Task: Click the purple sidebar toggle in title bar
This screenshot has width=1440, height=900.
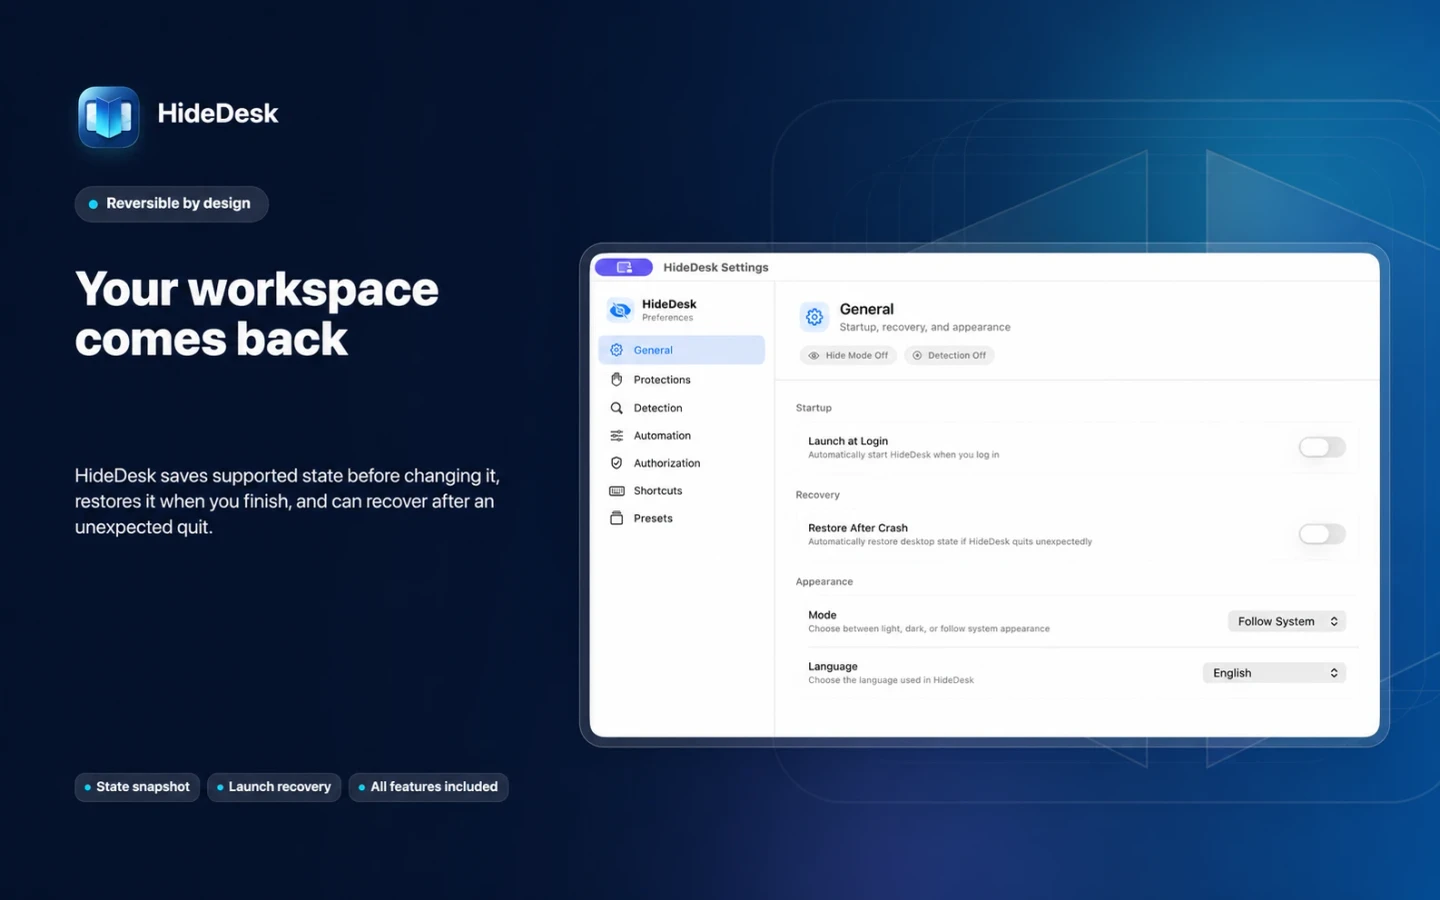Action: 623,267
